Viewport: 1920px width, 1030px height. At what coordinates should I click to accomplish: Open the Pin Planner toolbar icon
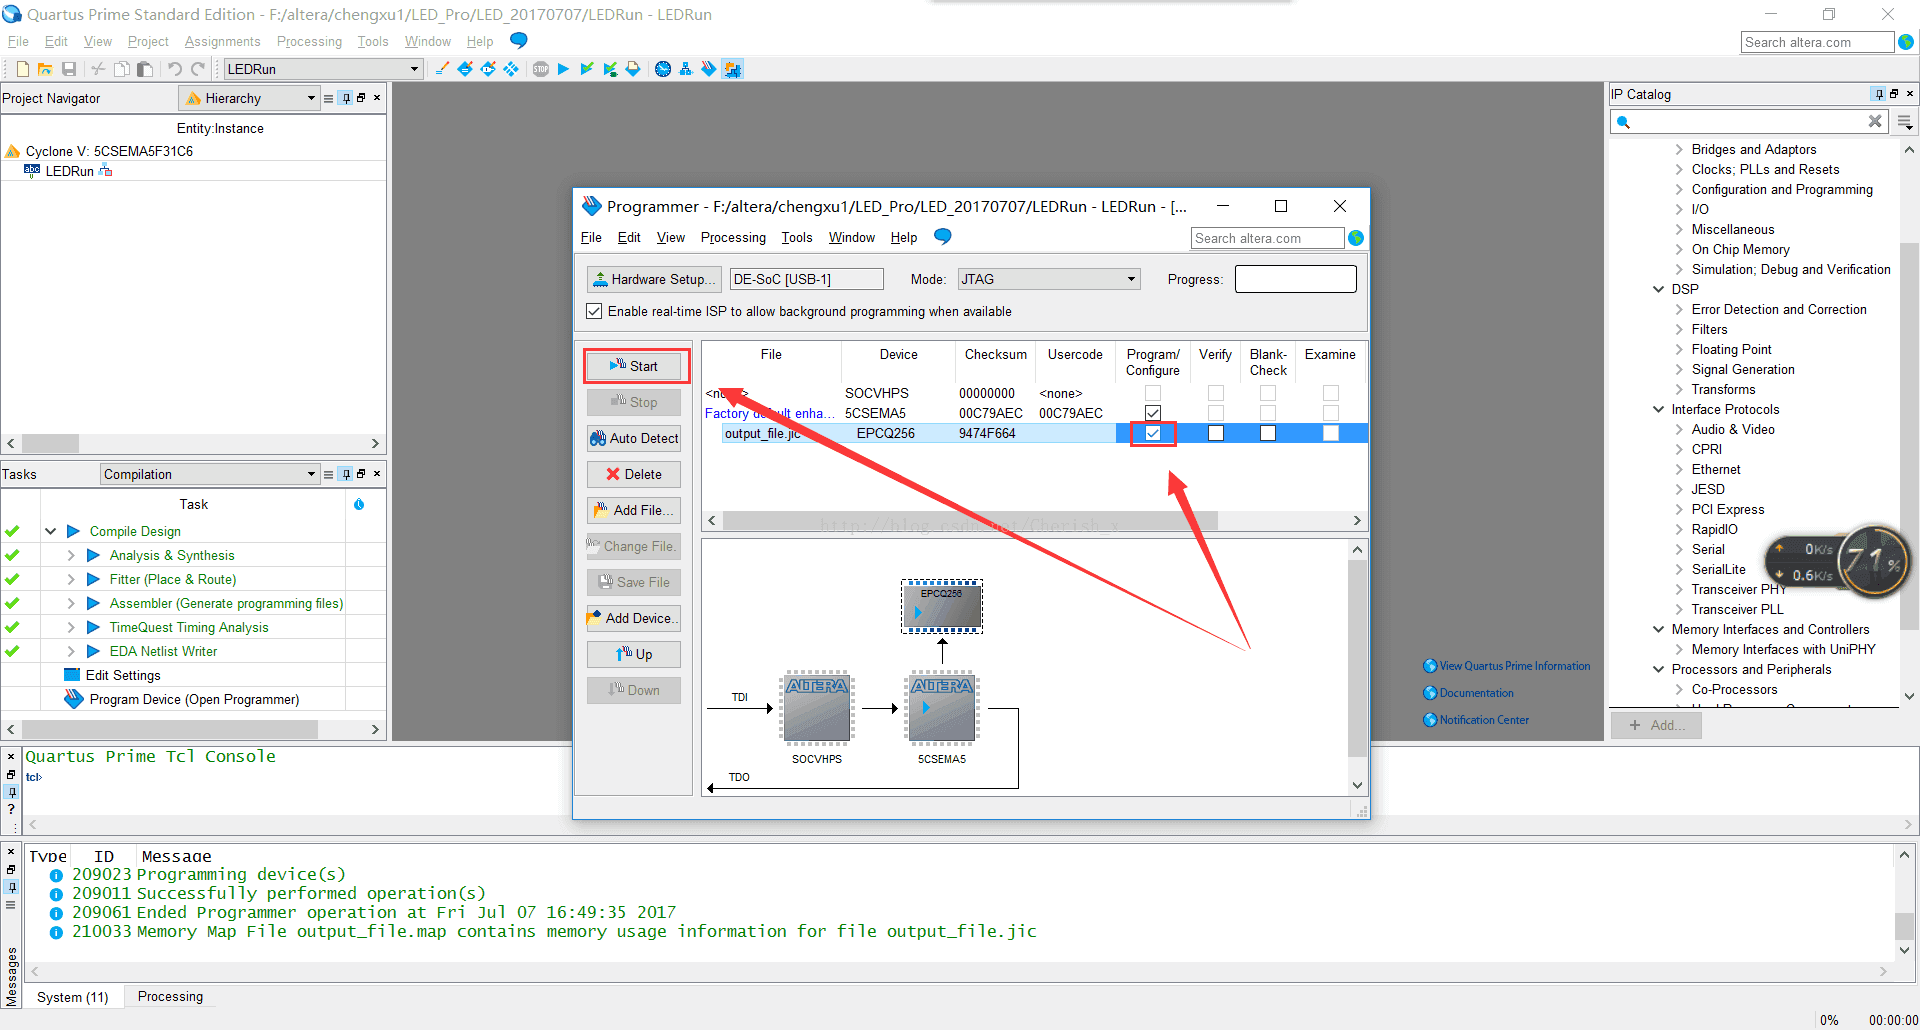488,69
